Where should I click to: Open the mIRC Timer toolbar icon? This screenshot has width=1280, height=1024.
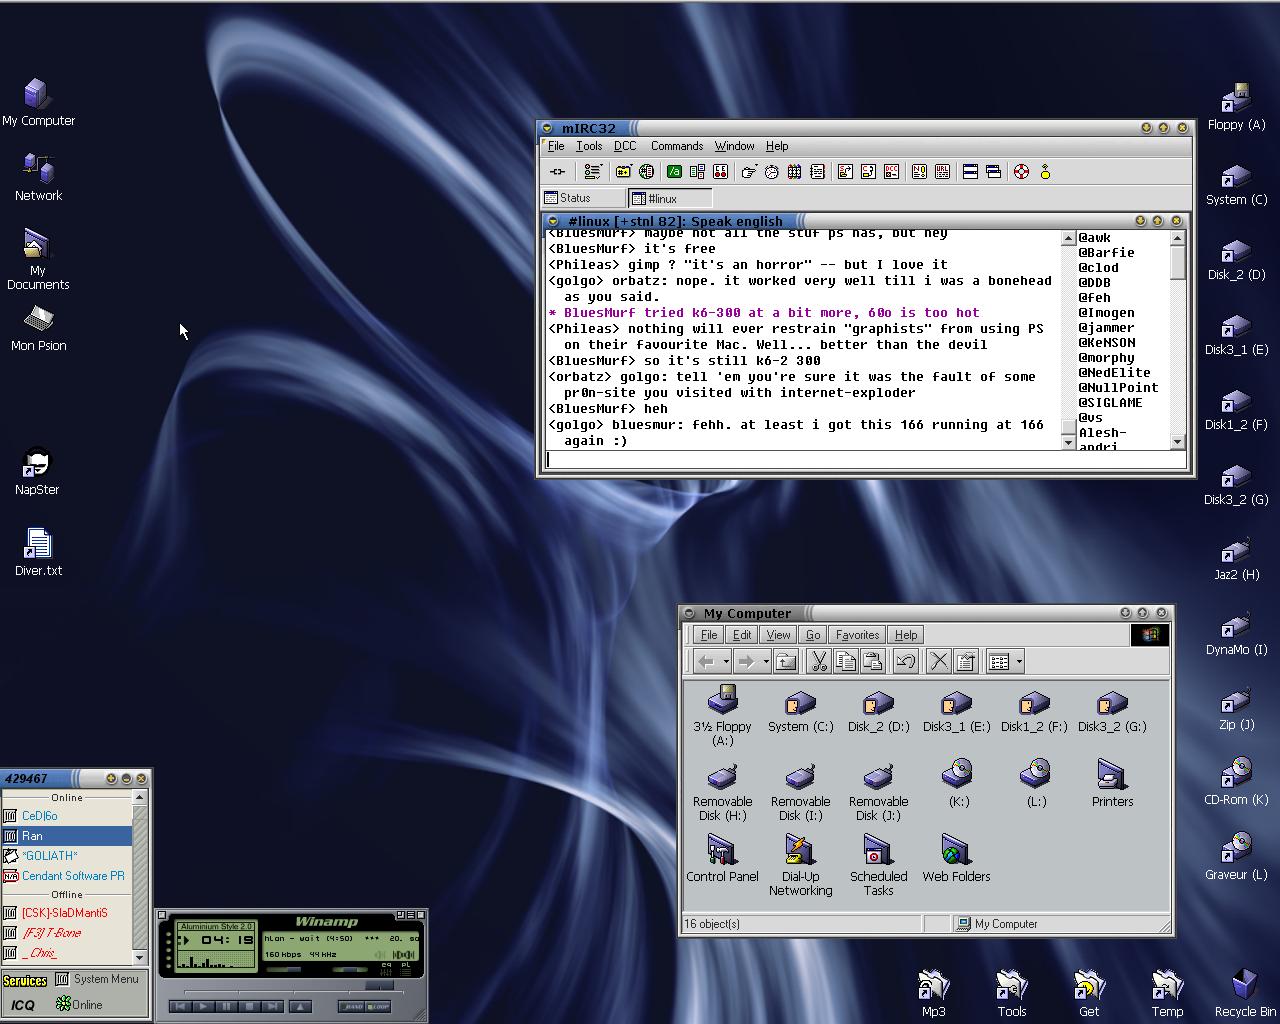[771, 172]
